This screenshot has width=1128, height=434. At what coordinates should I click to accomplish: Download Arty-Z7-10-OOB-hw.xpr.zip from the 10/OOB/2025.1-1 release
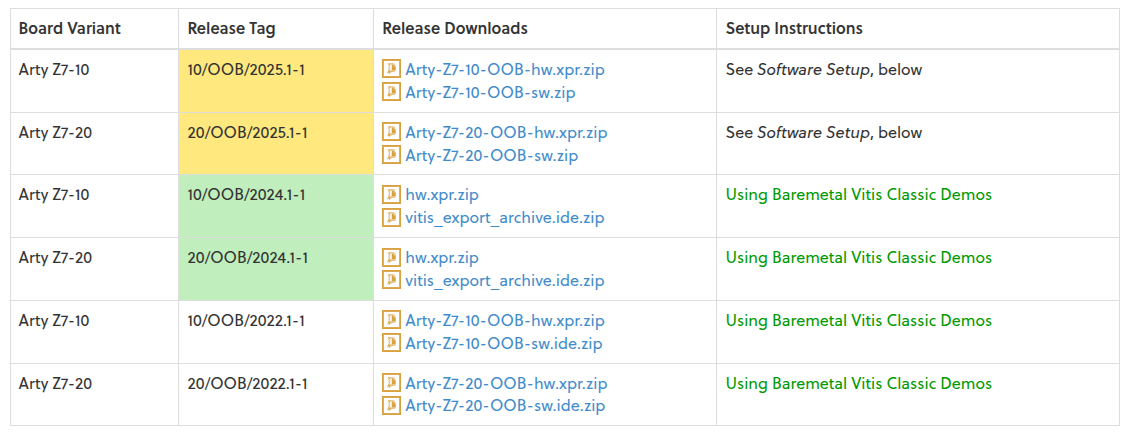pyautogui.click(x=505, y=70)
